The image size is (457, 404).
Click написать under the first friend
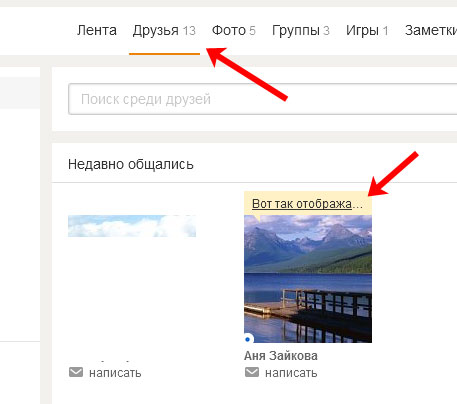pos(115,373)
